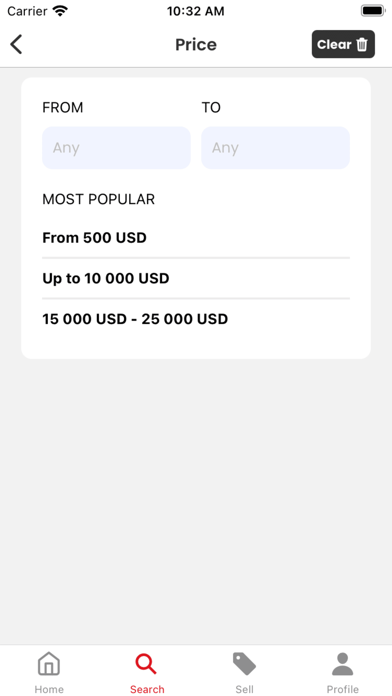
Task: Click the Clear button
Action: (x=343, y=44)
